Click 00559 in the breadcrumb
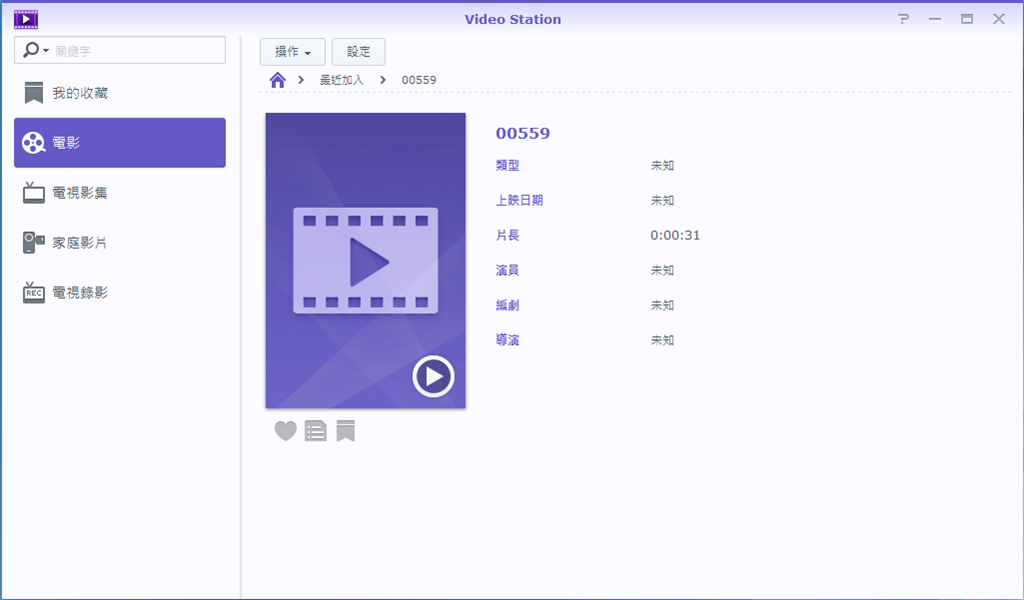 [x=419, y=80]
